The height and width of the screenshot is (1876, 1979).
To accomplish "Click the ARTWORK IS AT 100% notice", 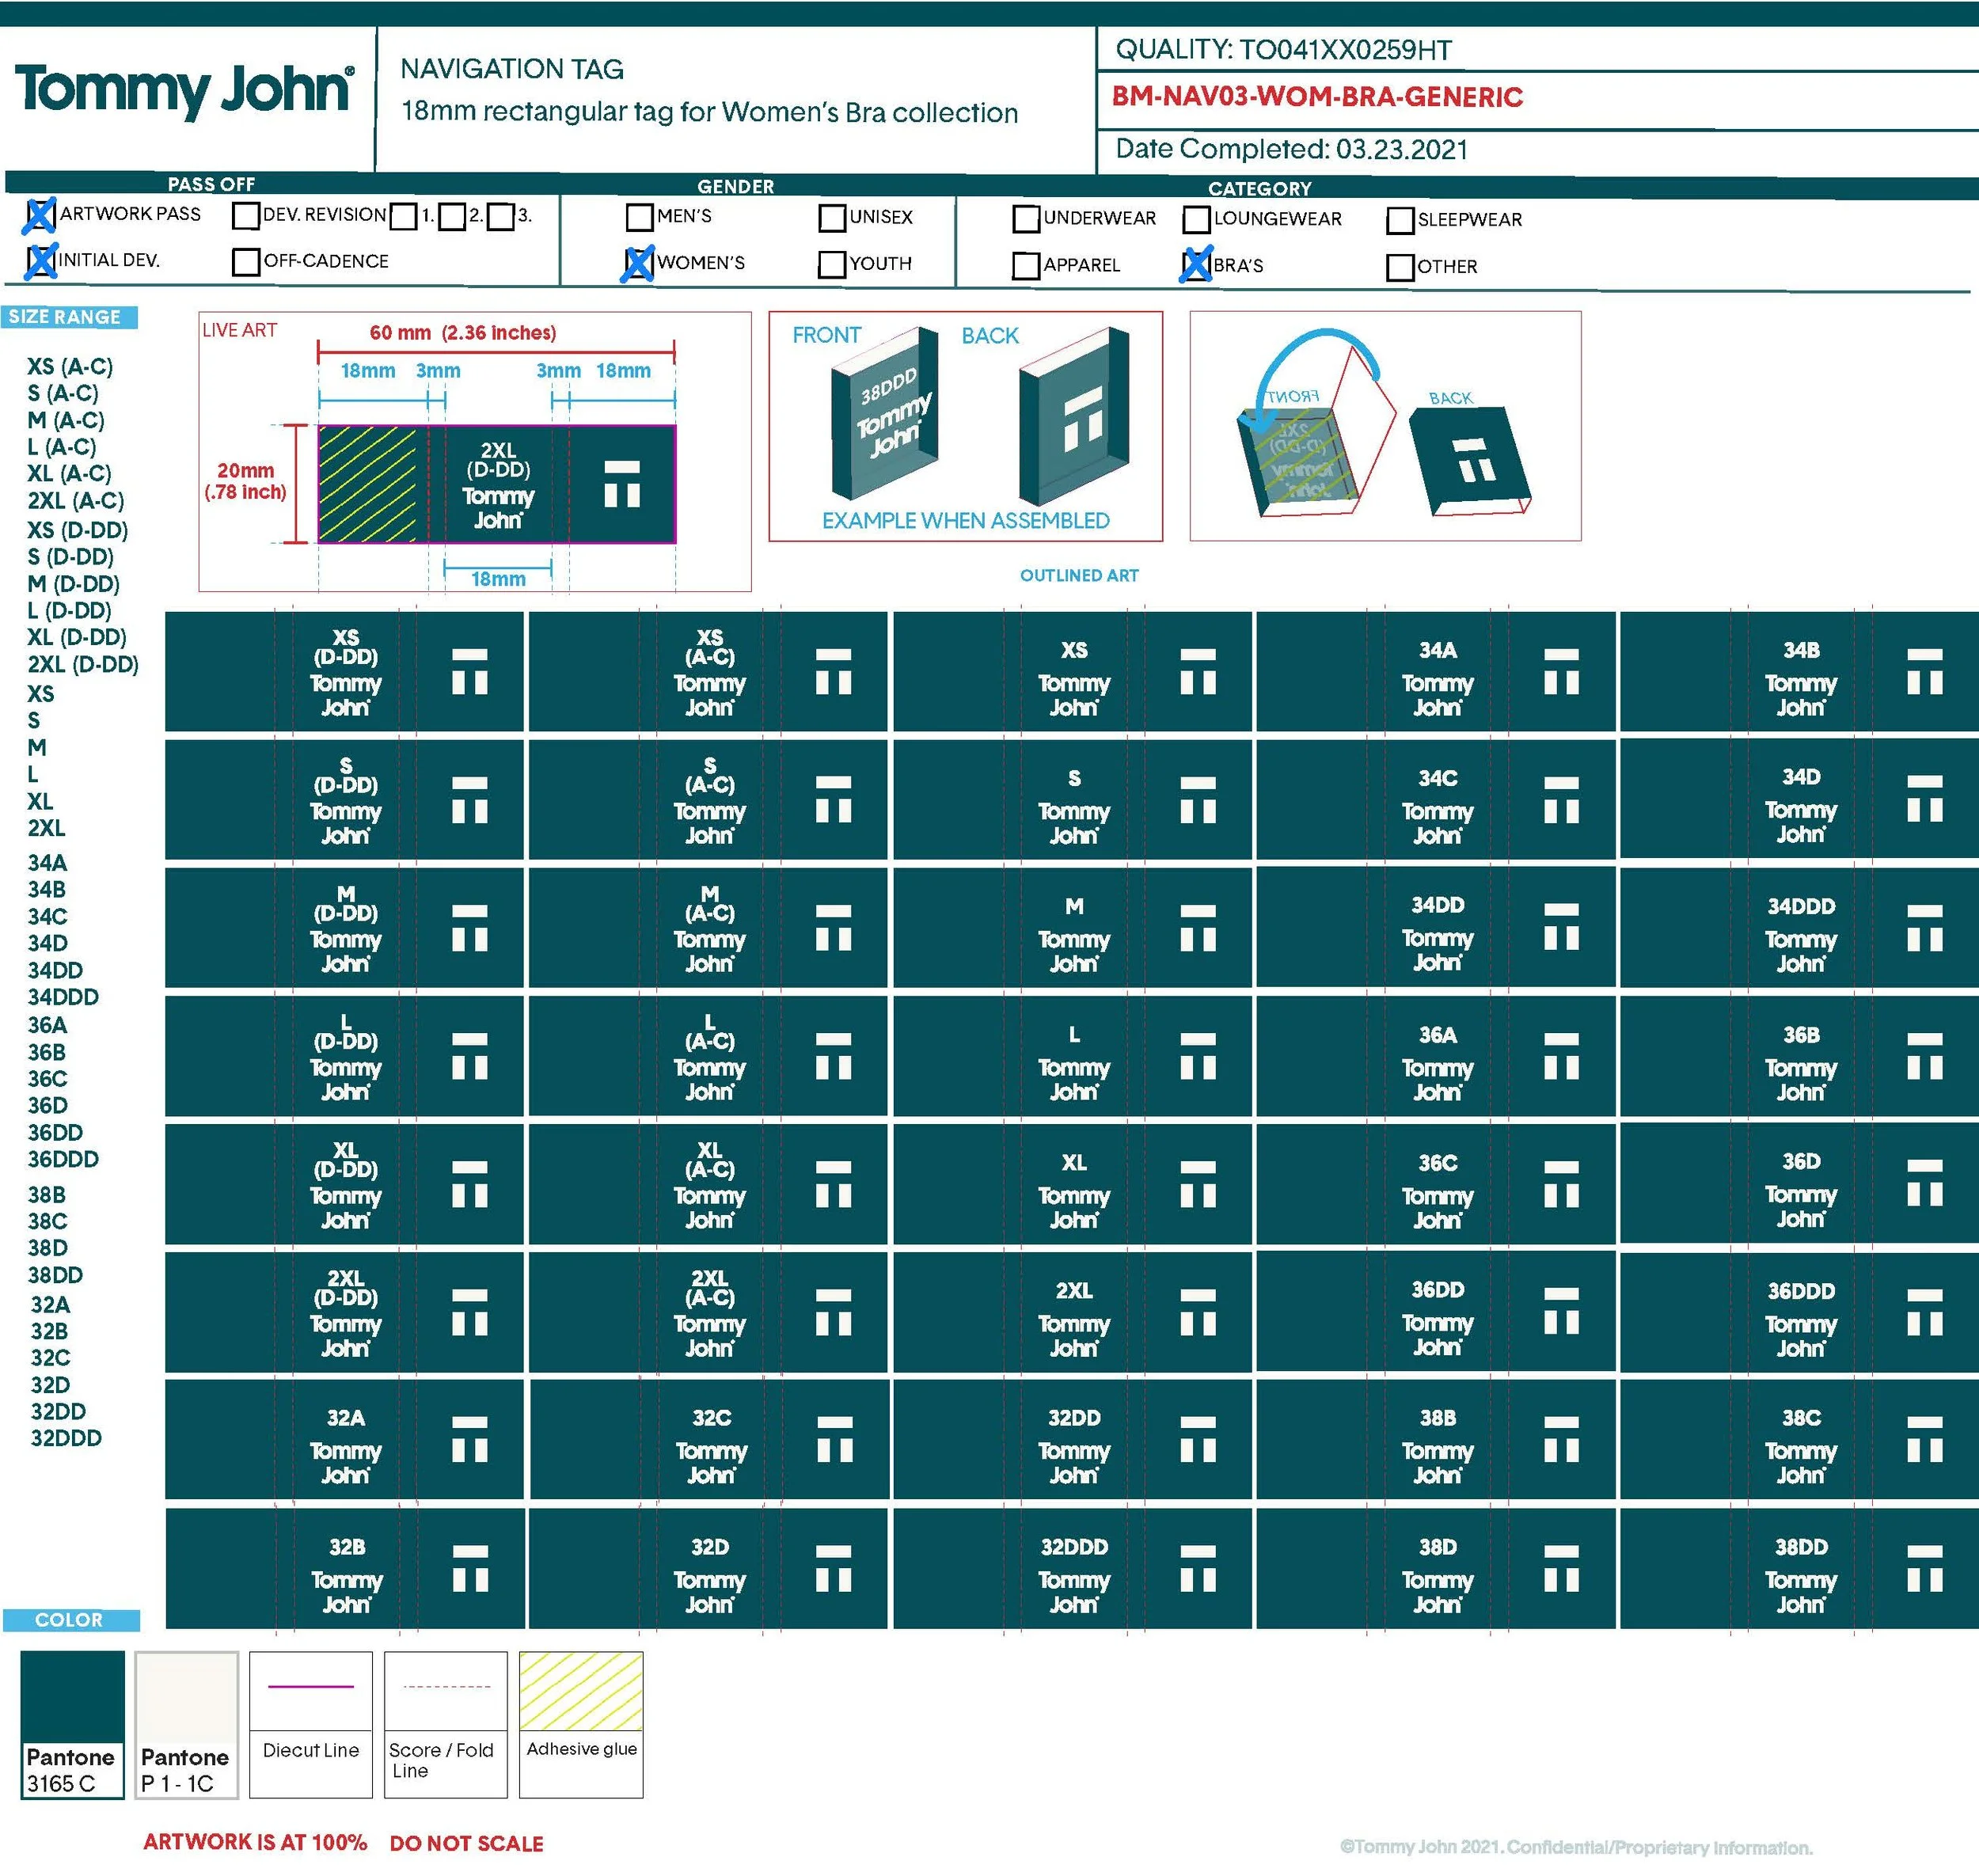I will point(255,1841).
